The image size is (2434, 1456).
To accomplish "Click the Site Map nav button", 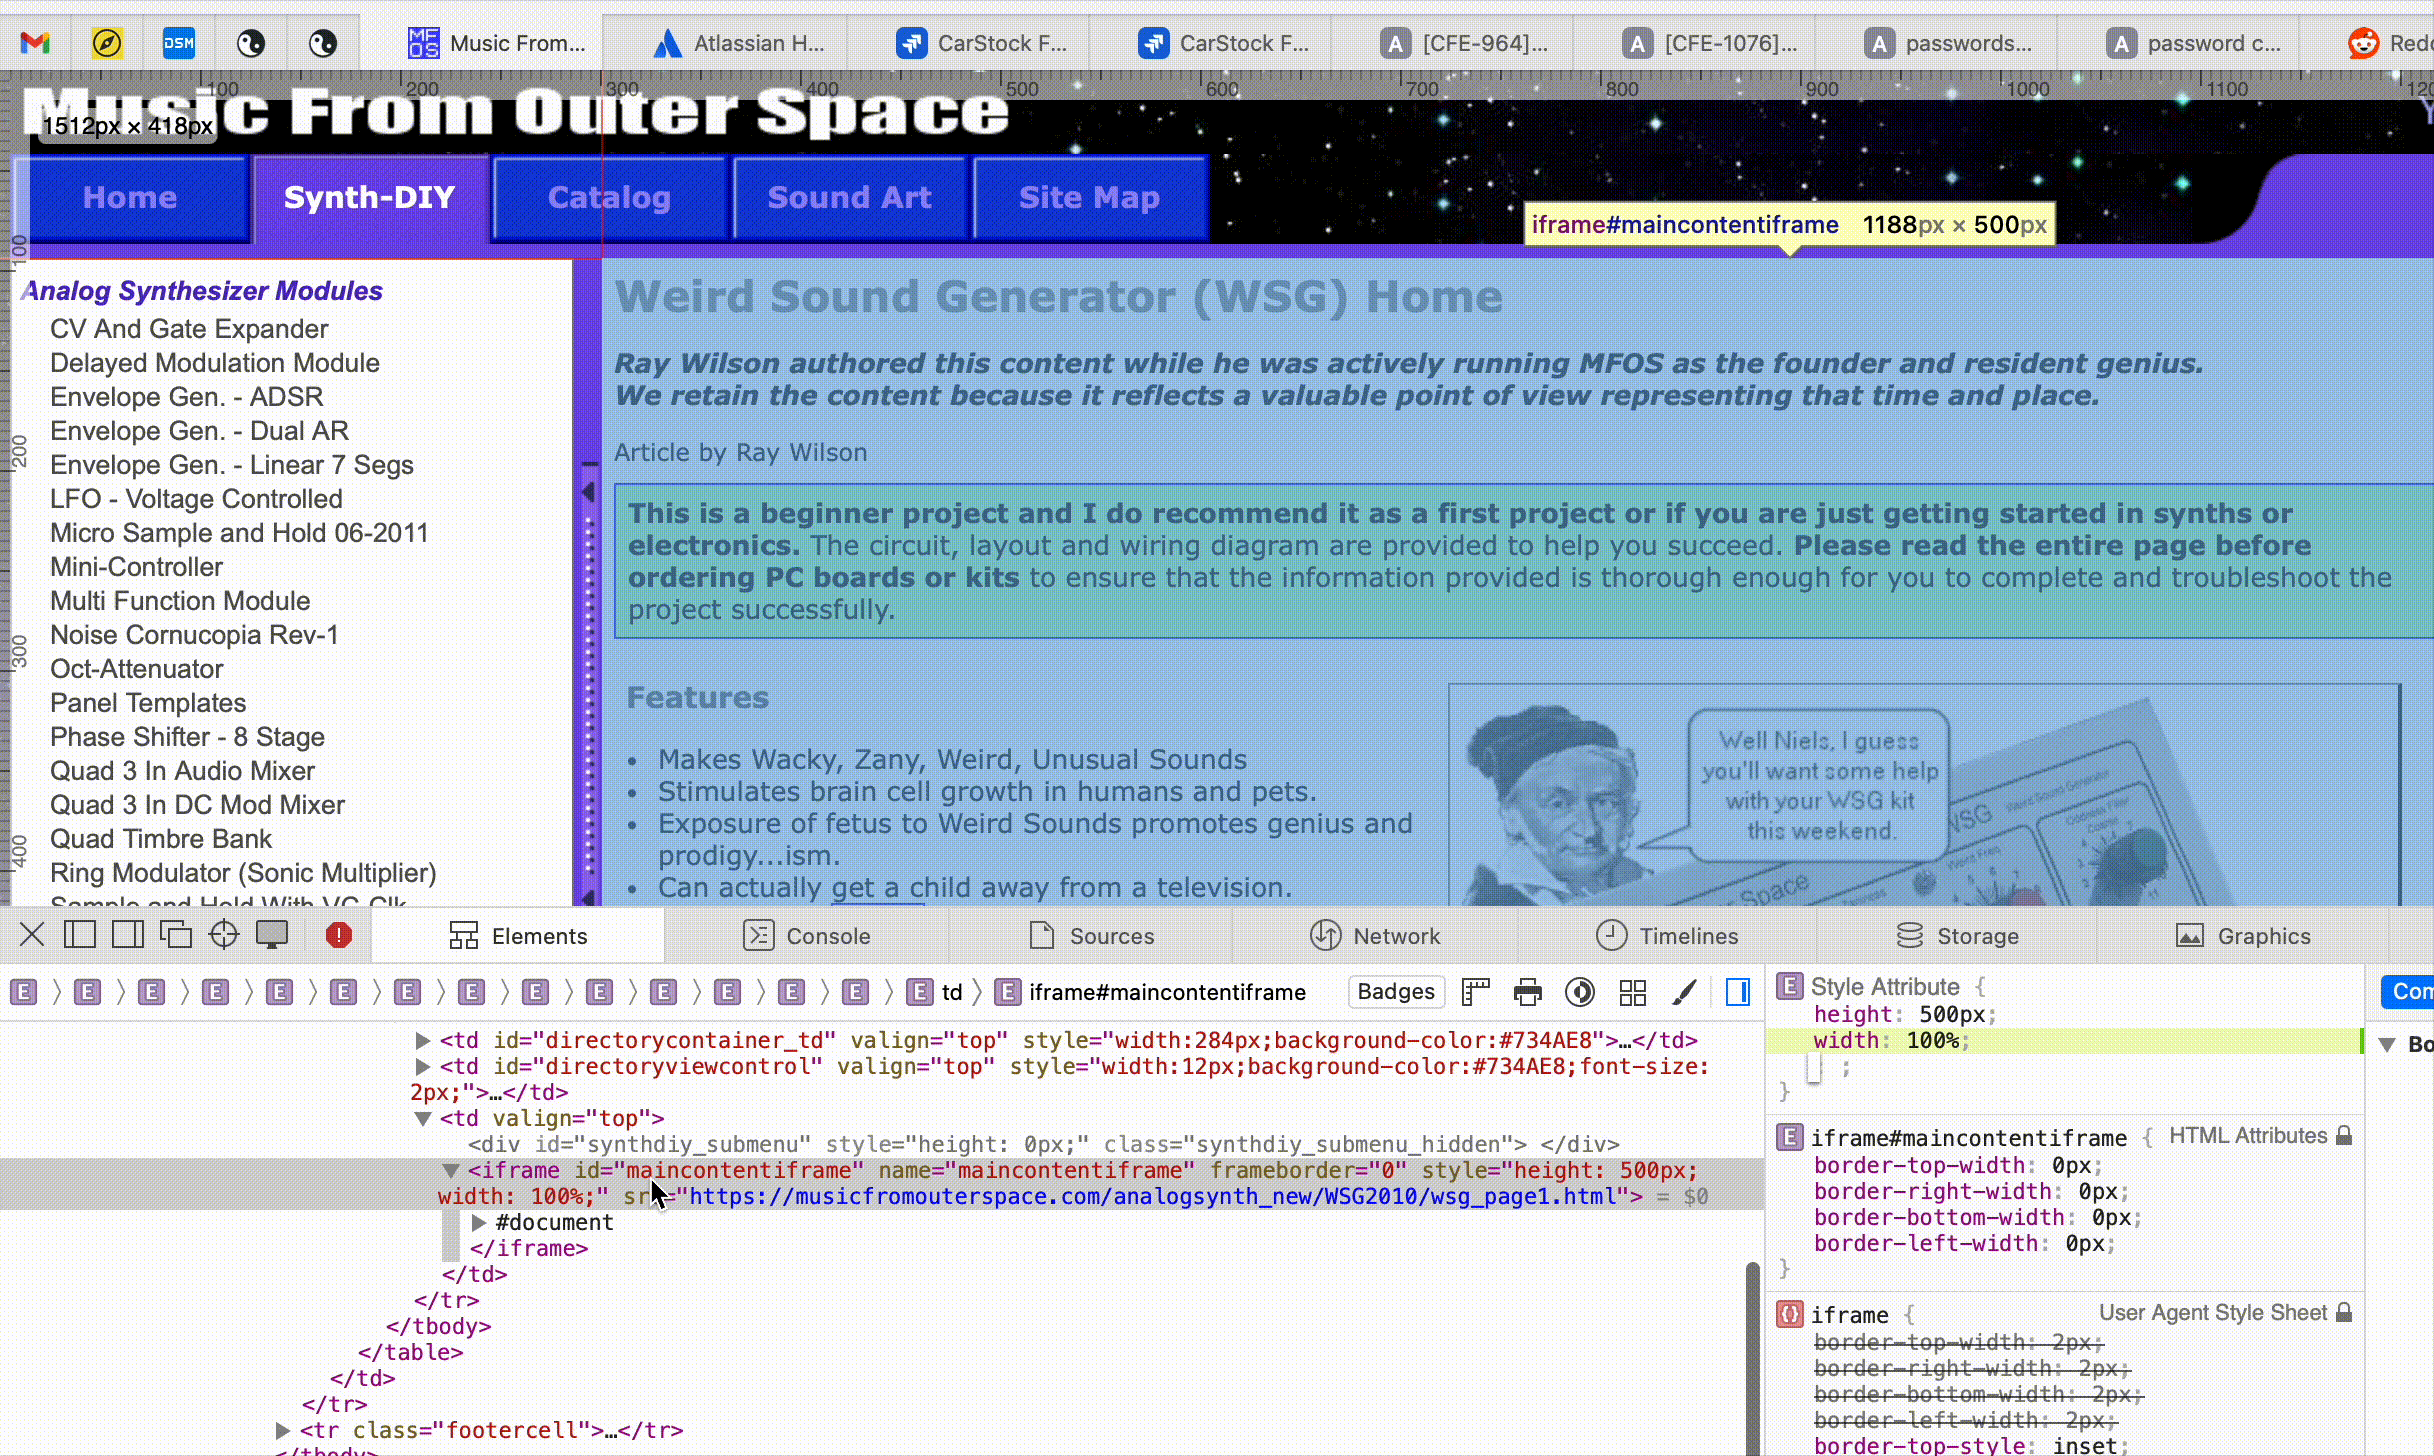I will 1089,198.
